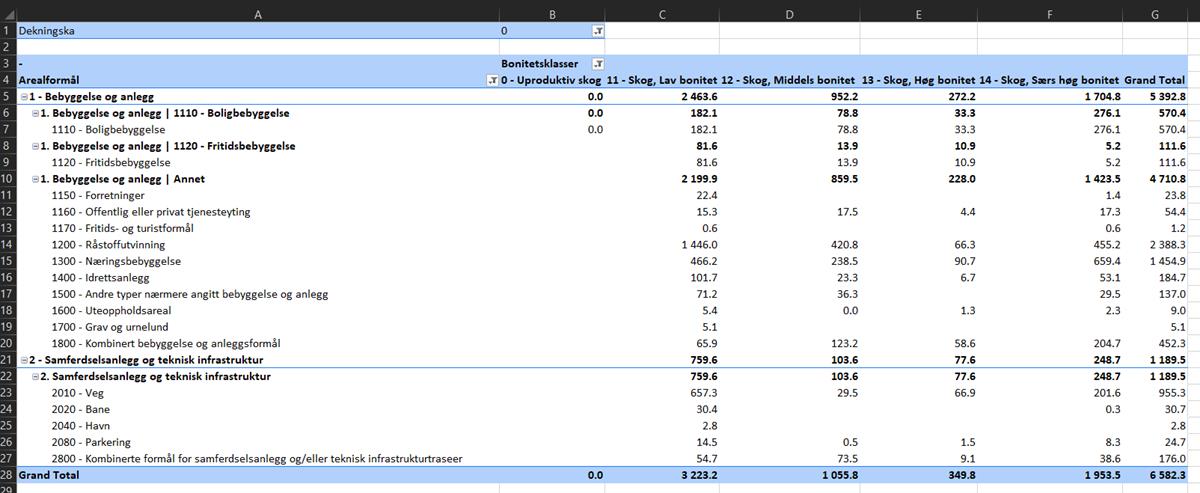Select row 1 header
The height and width of the screenshot is (493, 1200).
pos(8,31)
